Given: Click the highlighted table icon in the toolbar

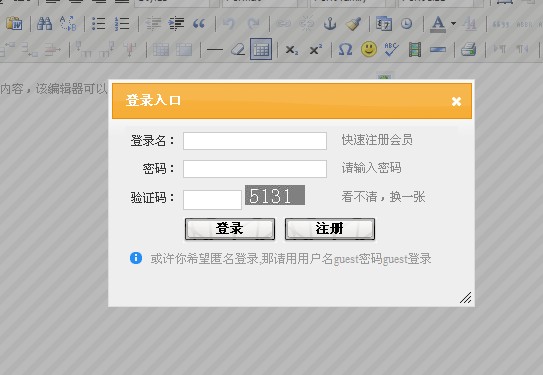Looking at the screenshot, I should (261, 49).
